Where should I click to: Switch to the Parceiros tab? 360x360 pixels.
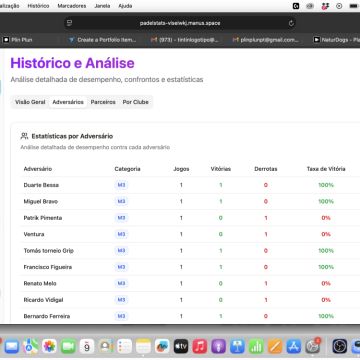[103, 102]
